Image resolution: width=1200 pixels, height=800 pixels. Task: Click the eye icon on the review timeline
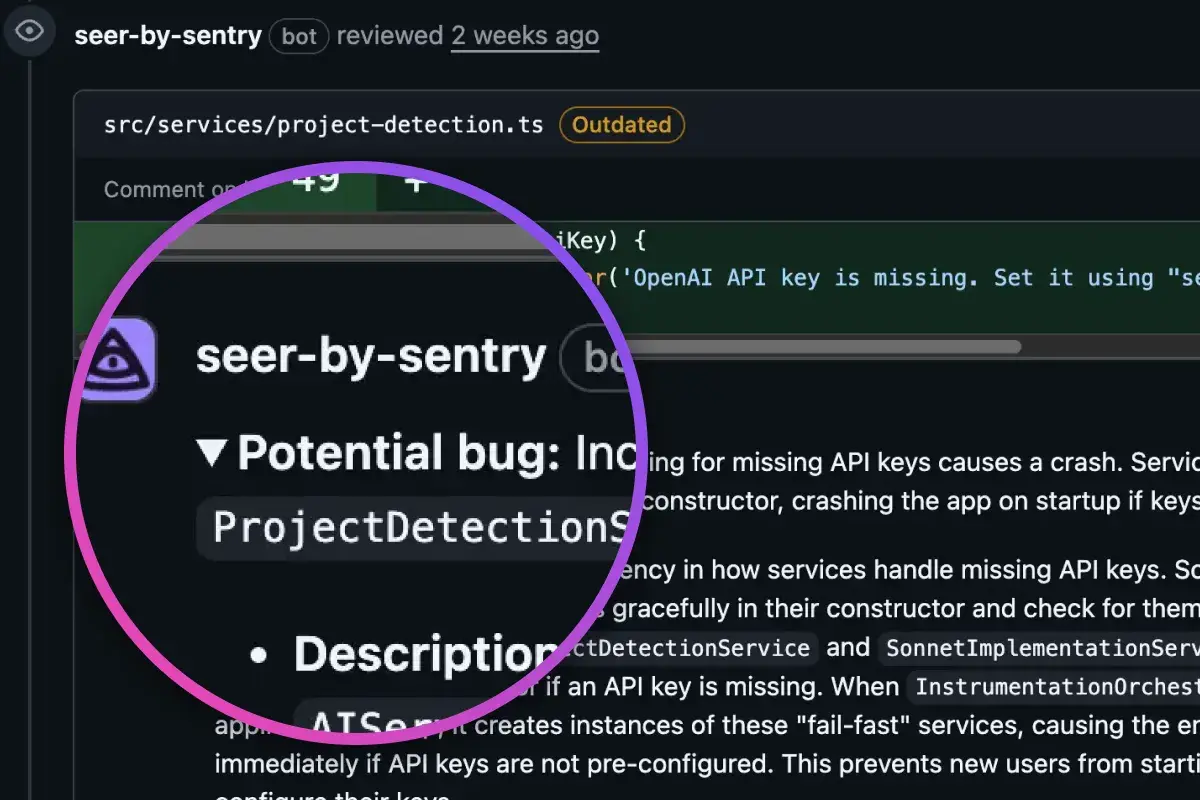point(29,31)
